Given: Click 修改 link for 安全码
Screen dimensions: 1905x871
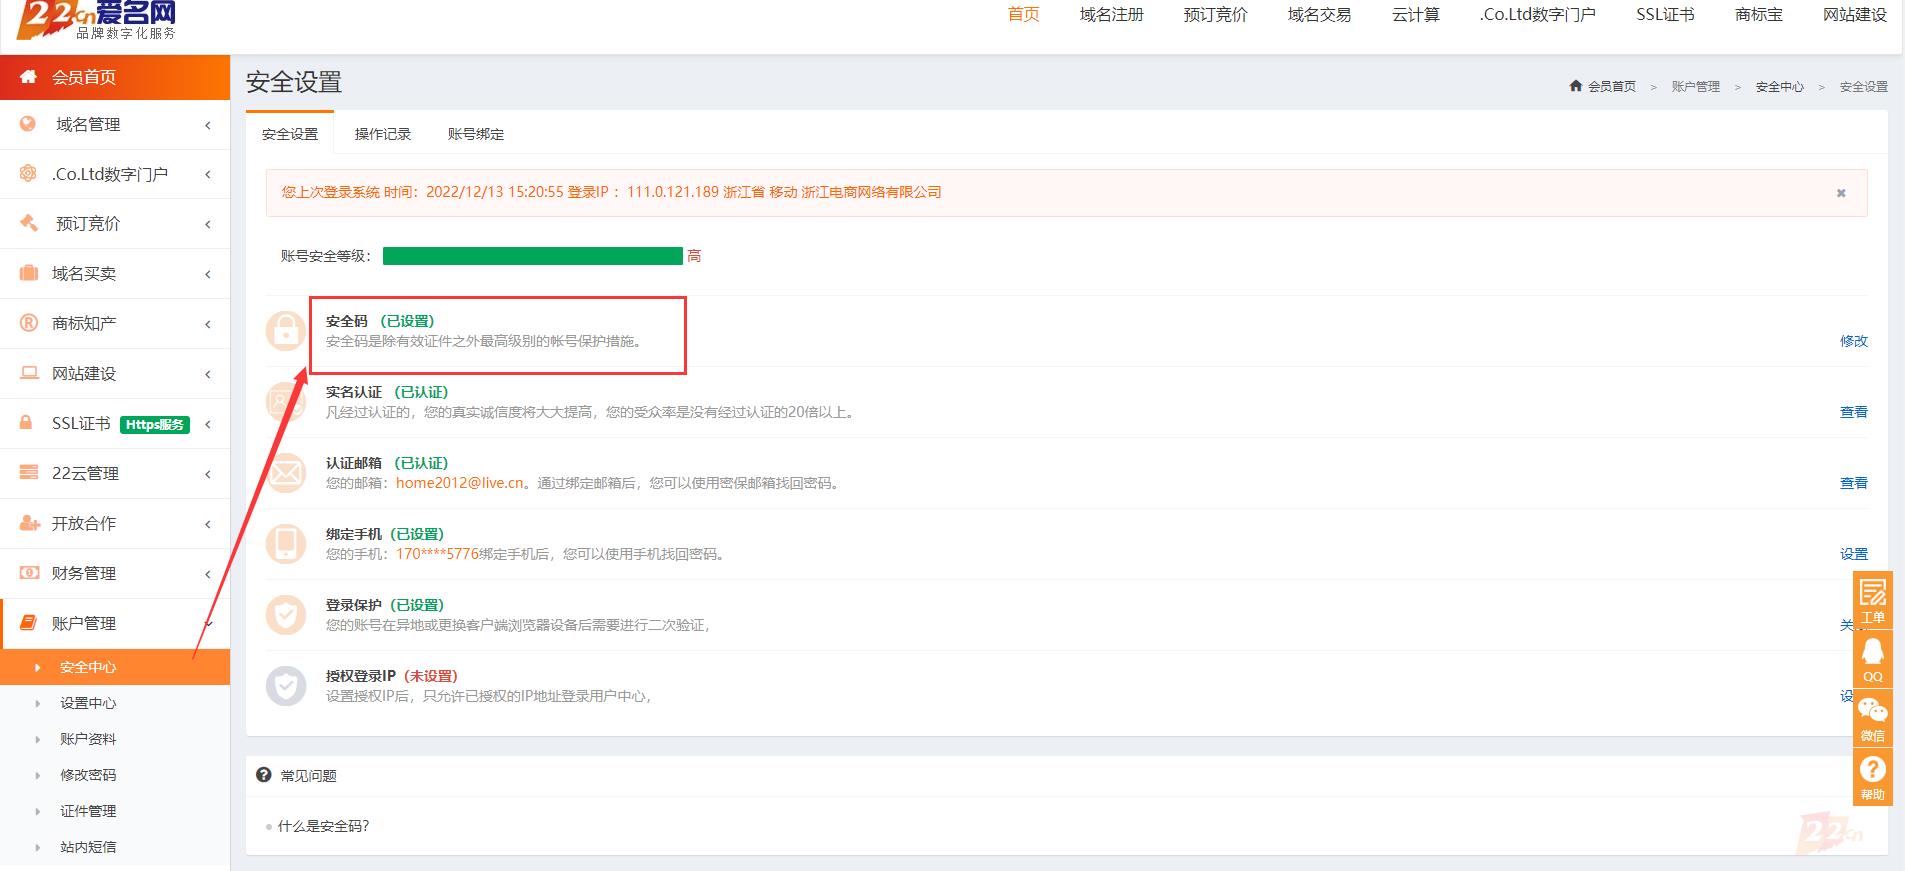Looking at the screenshot, I should [x=1854, y=341].
